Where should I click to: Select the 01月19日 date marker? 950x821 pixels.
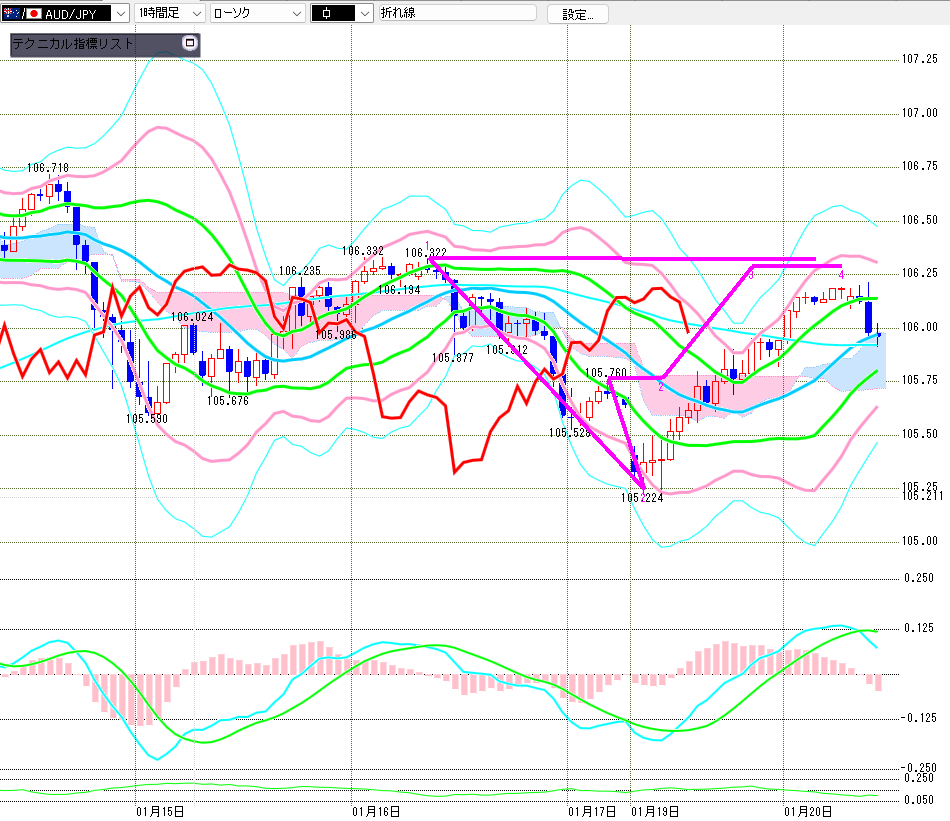pos(655,810)
